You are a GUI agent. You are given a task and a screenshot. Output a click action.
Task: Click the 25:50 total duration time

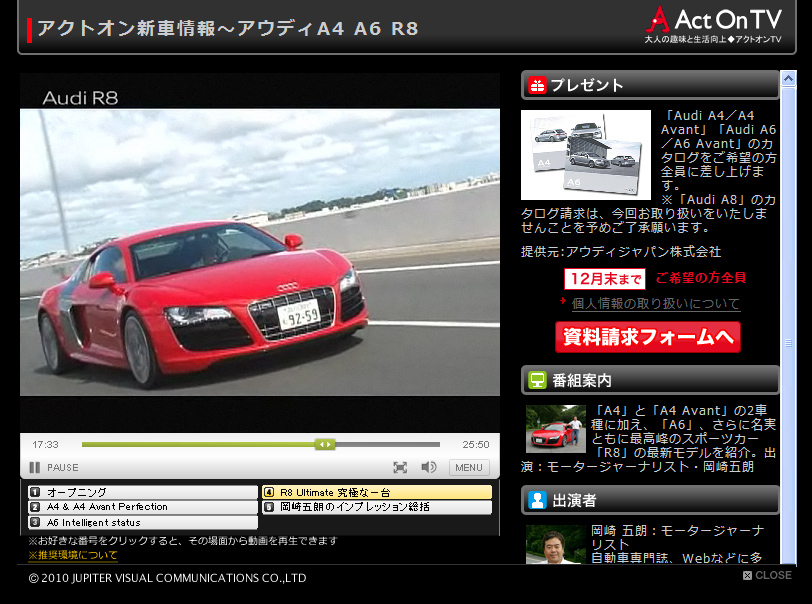(x=475, y=444)
